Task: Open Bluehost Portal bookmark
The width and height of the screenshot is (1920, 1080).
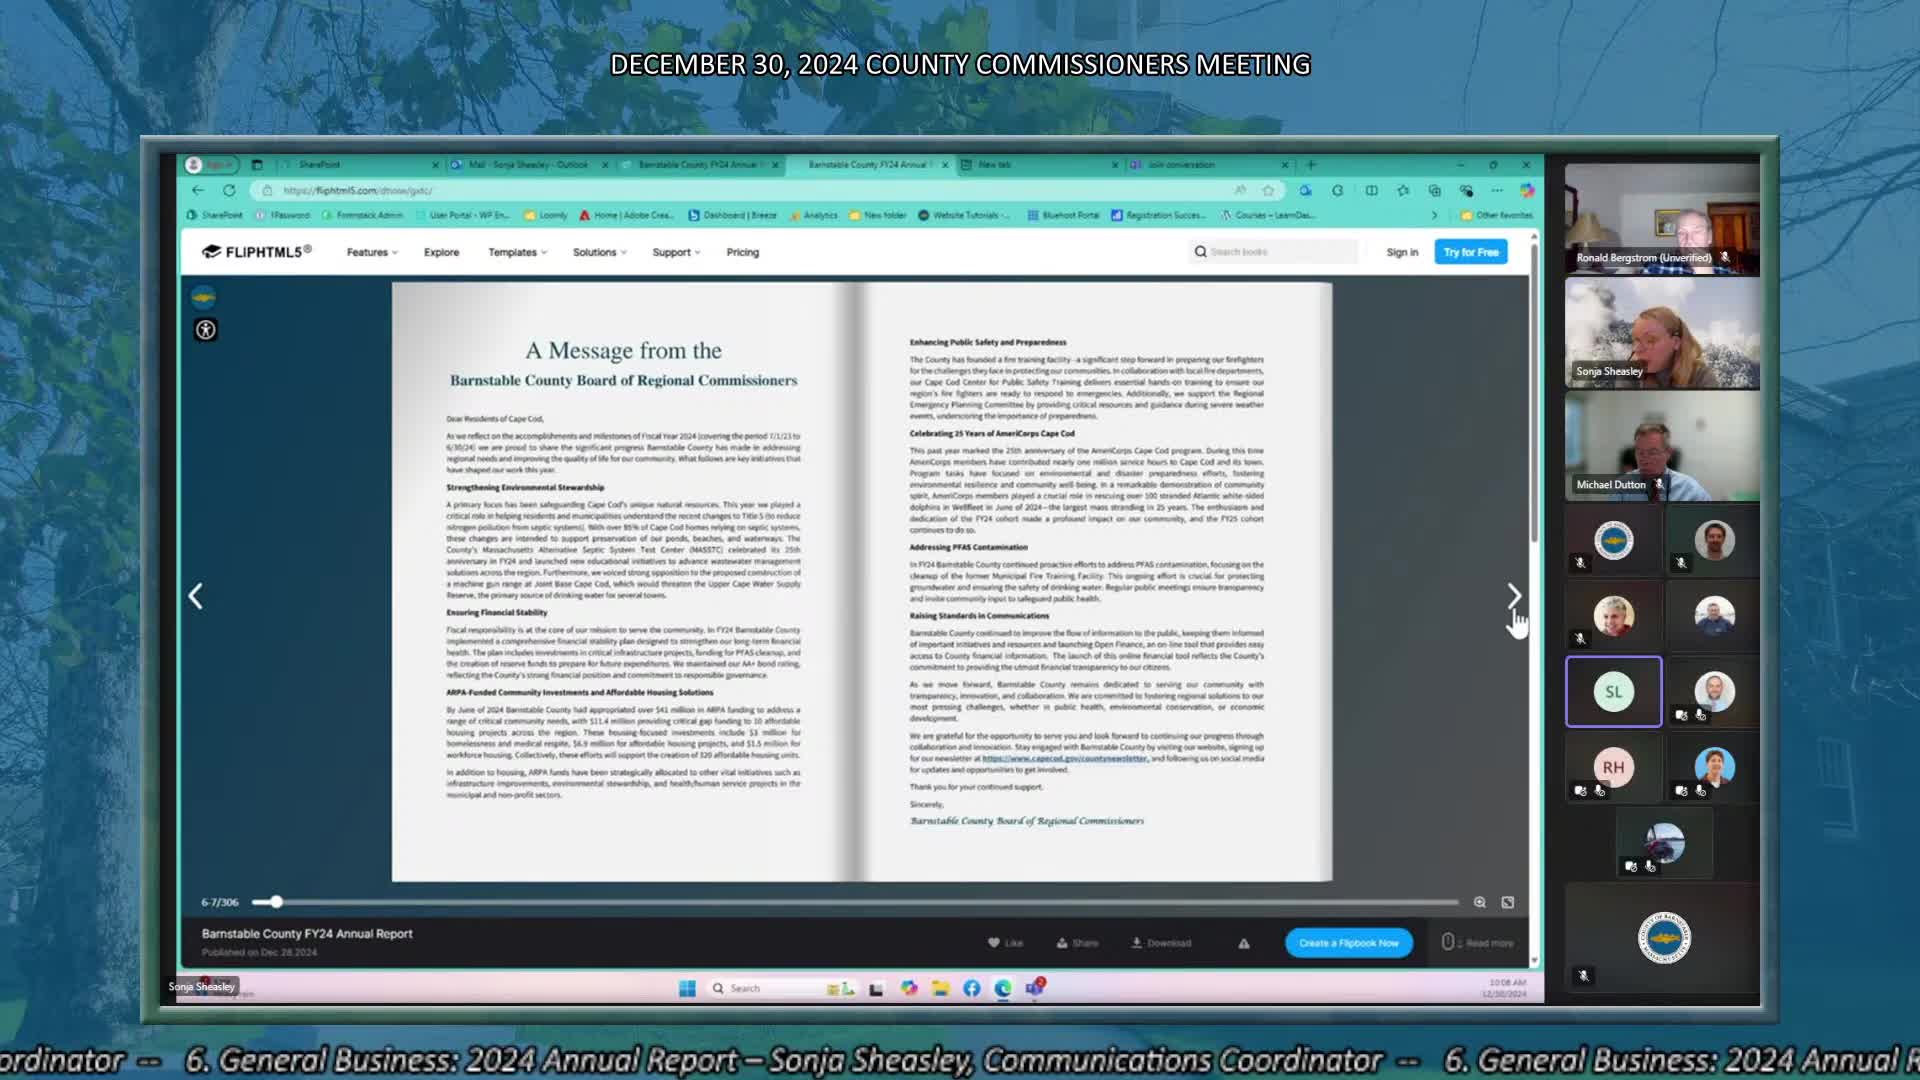Action: tap(1063, 215)
